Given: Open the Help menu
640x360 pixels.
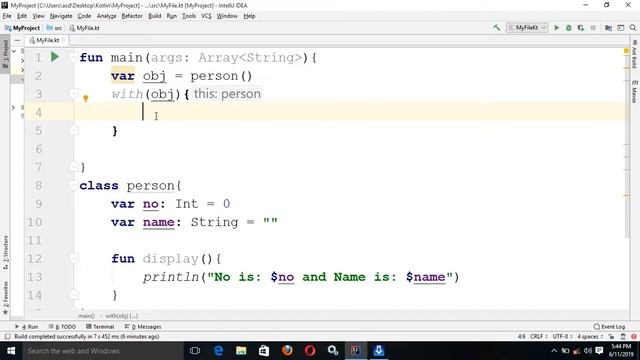Looking at the screenshot, I should 249,16.
